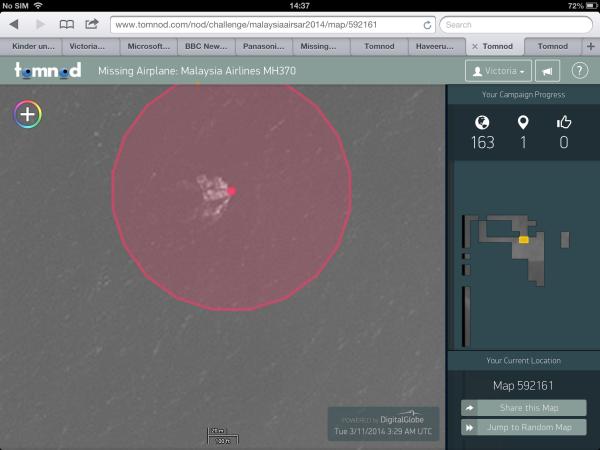Click the red tag marker dot
Image resolution: width=600 pixels, height=450 pixels.
tap(232, 191)
